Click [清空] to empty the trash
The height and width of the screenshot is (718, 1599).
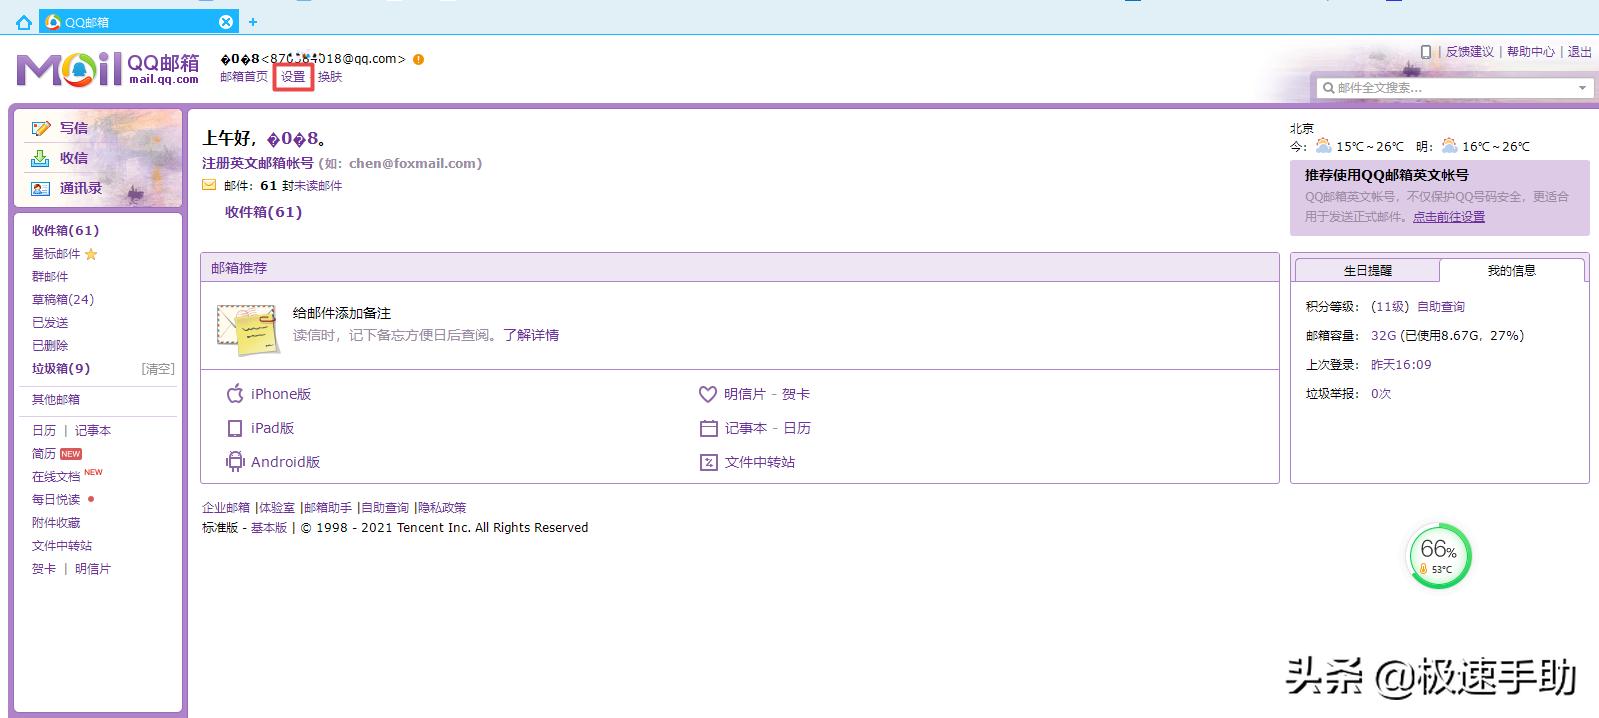point(158,369)
